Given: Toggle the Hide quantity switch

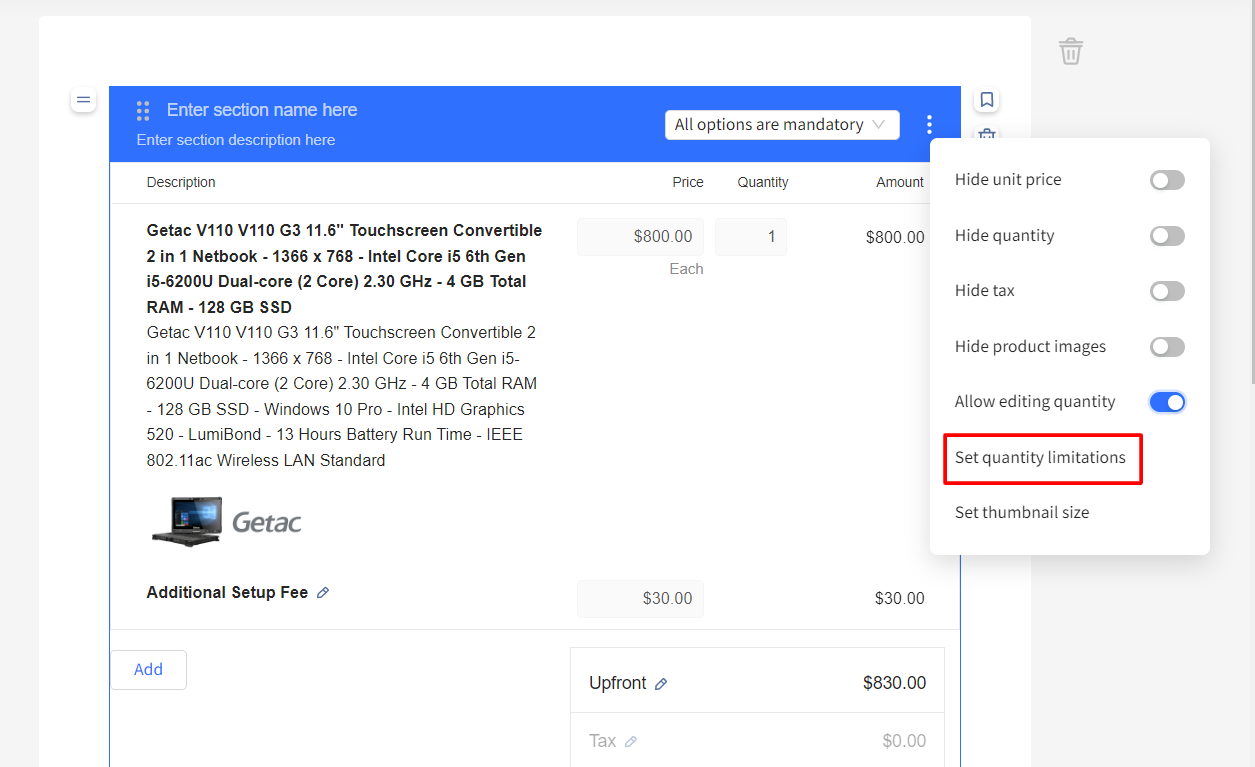Looking at the screenshot, I should (1167, 236).
